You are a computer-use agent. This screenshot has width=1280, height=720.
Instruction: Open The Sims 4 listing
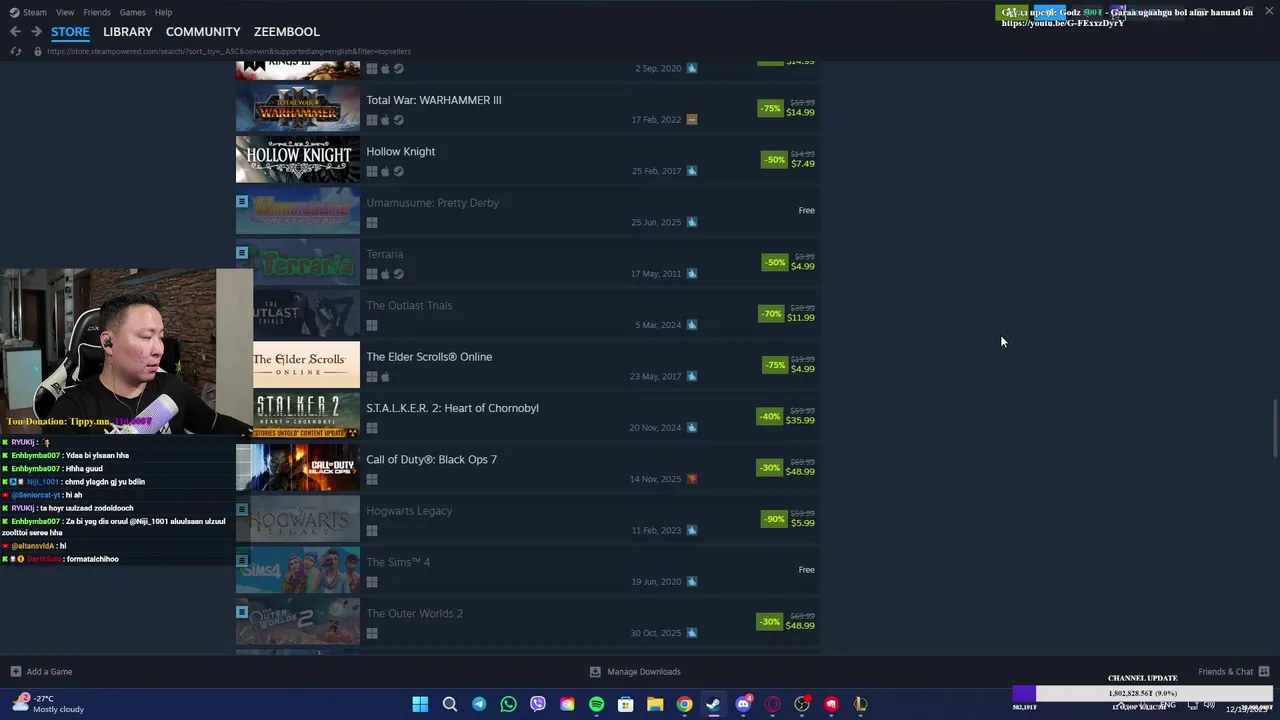point(528,570)
